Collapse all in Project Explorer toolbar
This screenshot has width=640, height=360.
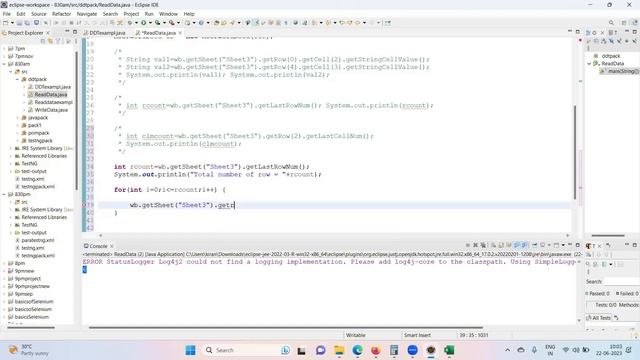tap(43, 41)
